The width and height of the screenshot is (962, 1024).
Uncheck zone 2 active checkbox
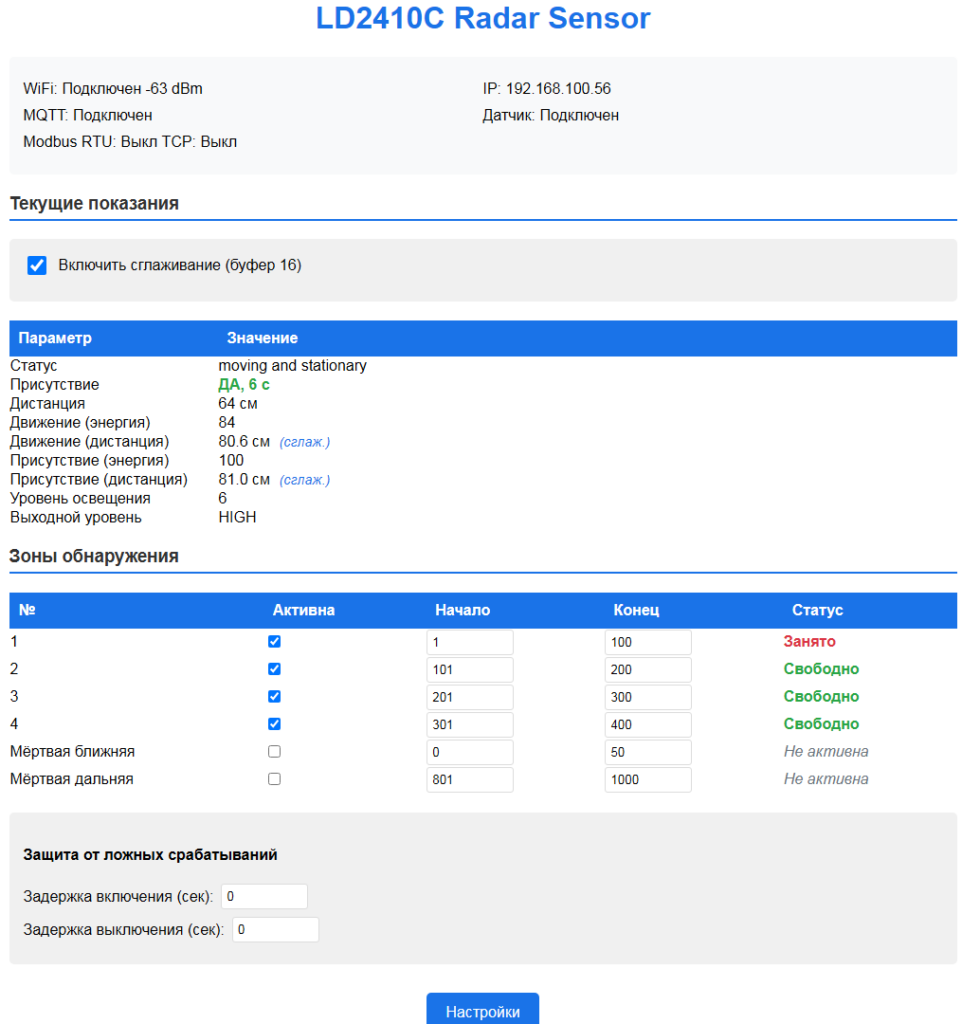point(275,669)
